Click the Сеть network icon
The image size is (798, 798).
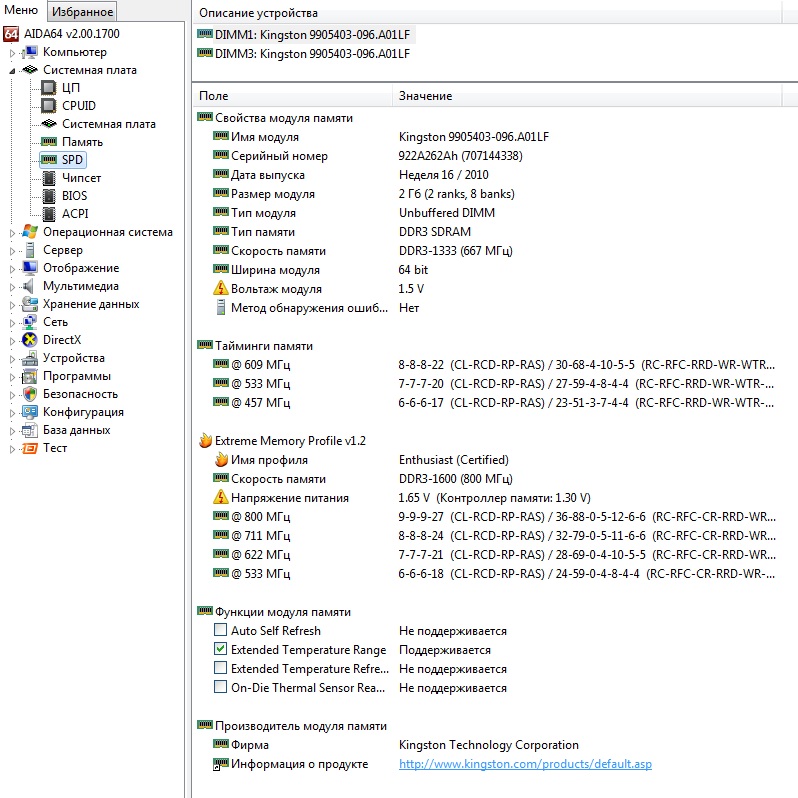(30, 322)
